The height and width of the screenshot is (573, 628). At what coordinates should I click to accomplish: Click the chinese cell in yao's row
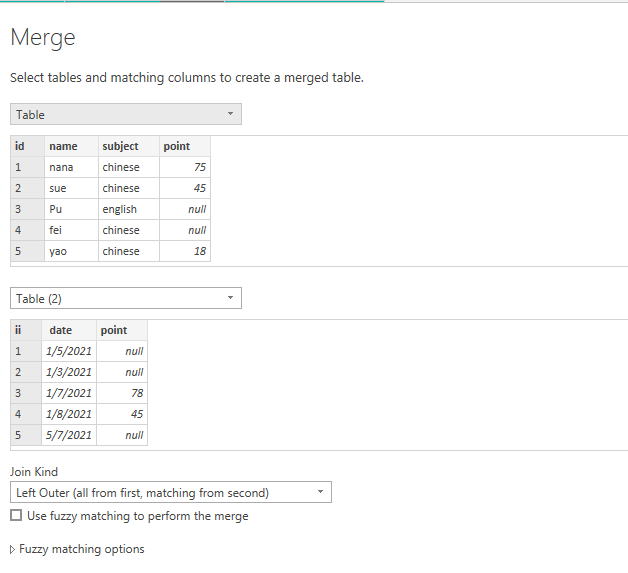tap(129, 251)
